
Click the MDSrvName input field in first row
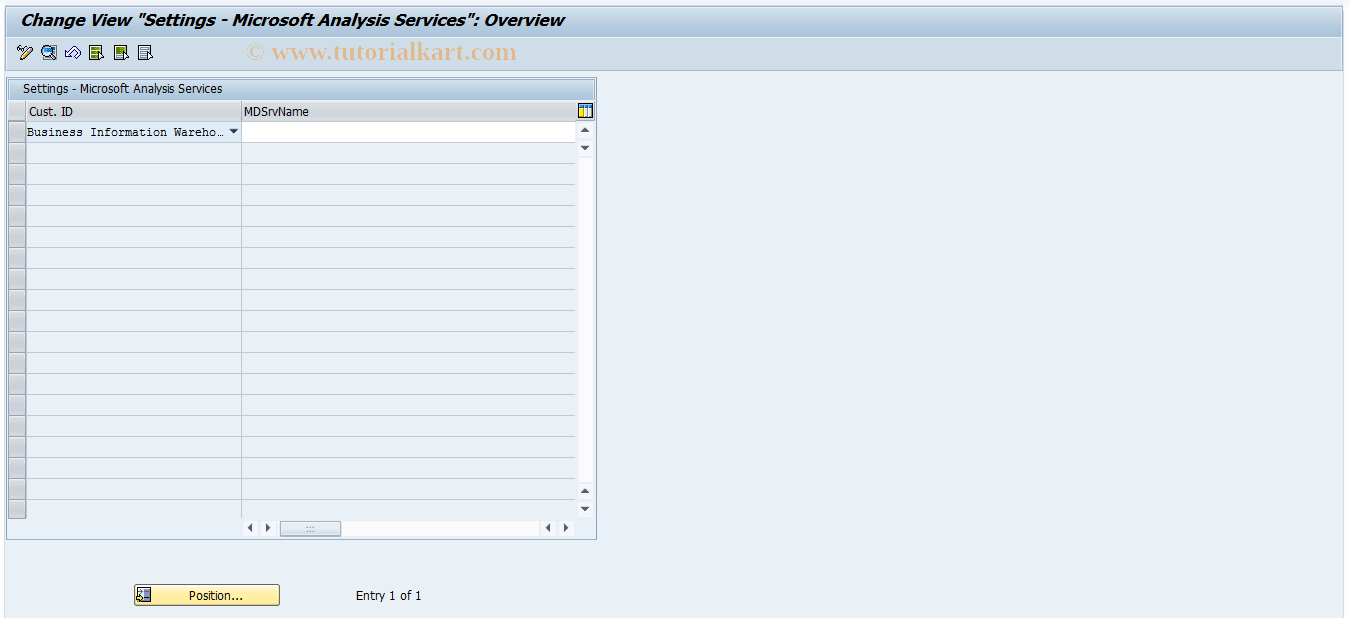(x=409, y=132)
